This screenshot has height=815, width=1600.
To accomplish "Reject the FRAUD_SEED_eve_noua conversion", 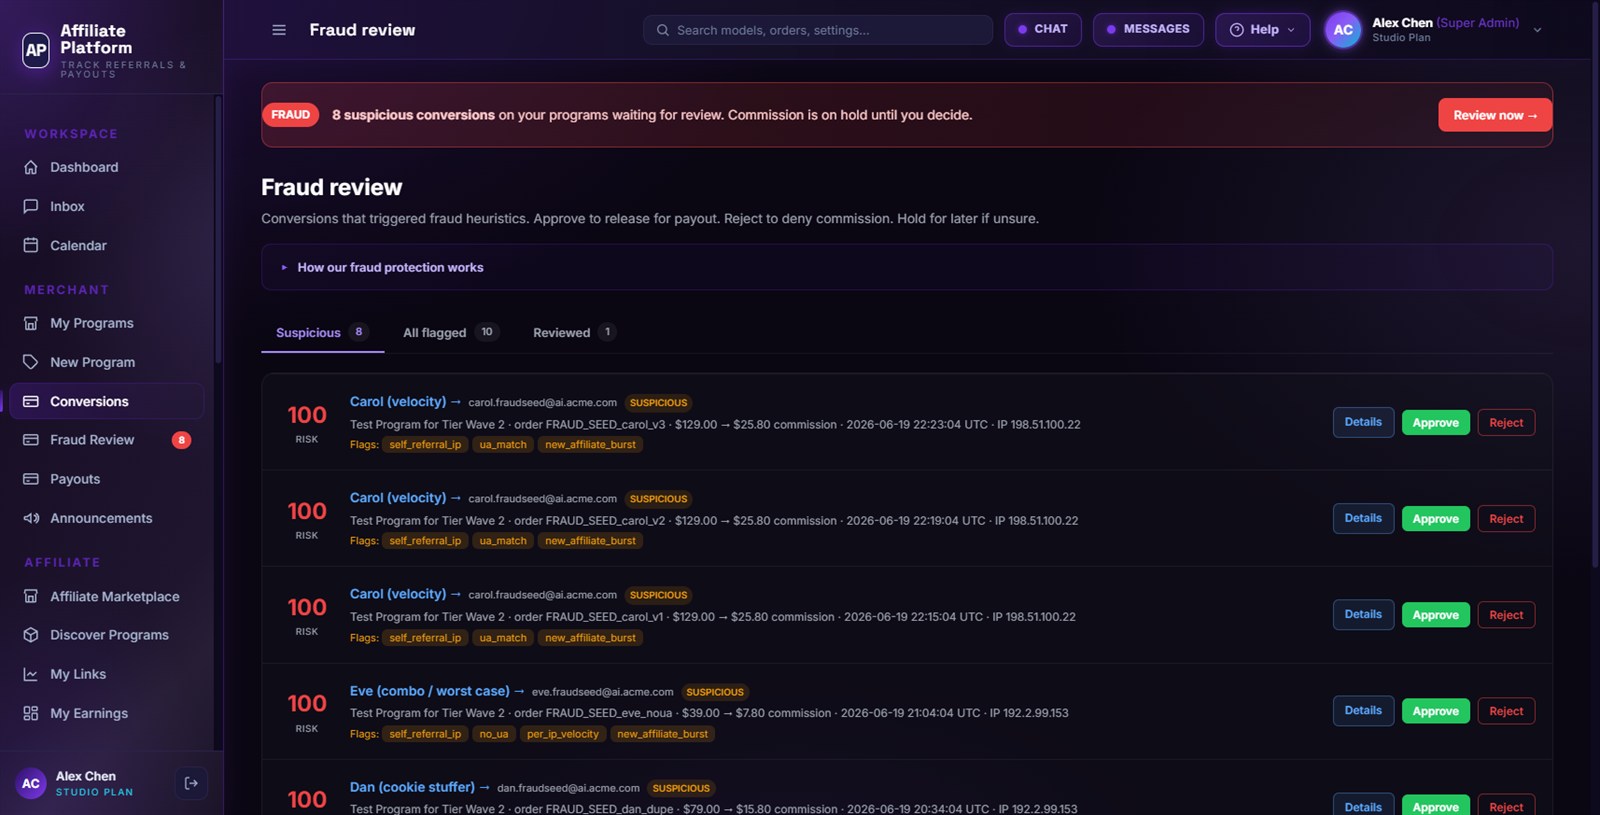I will tap(1506, 711).
